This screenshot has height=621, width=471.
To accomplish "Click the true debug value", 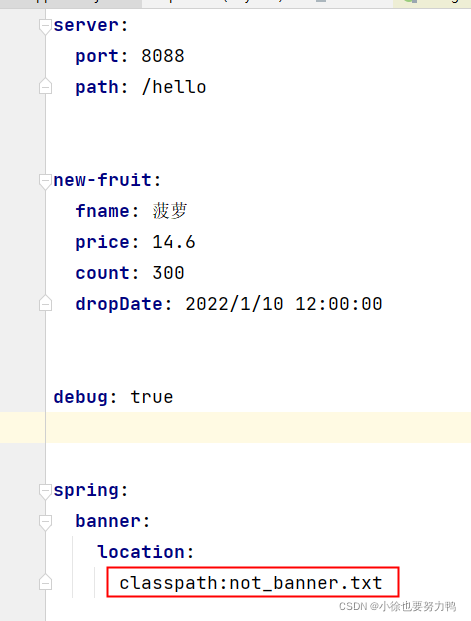I will click(x=152, y=397).
